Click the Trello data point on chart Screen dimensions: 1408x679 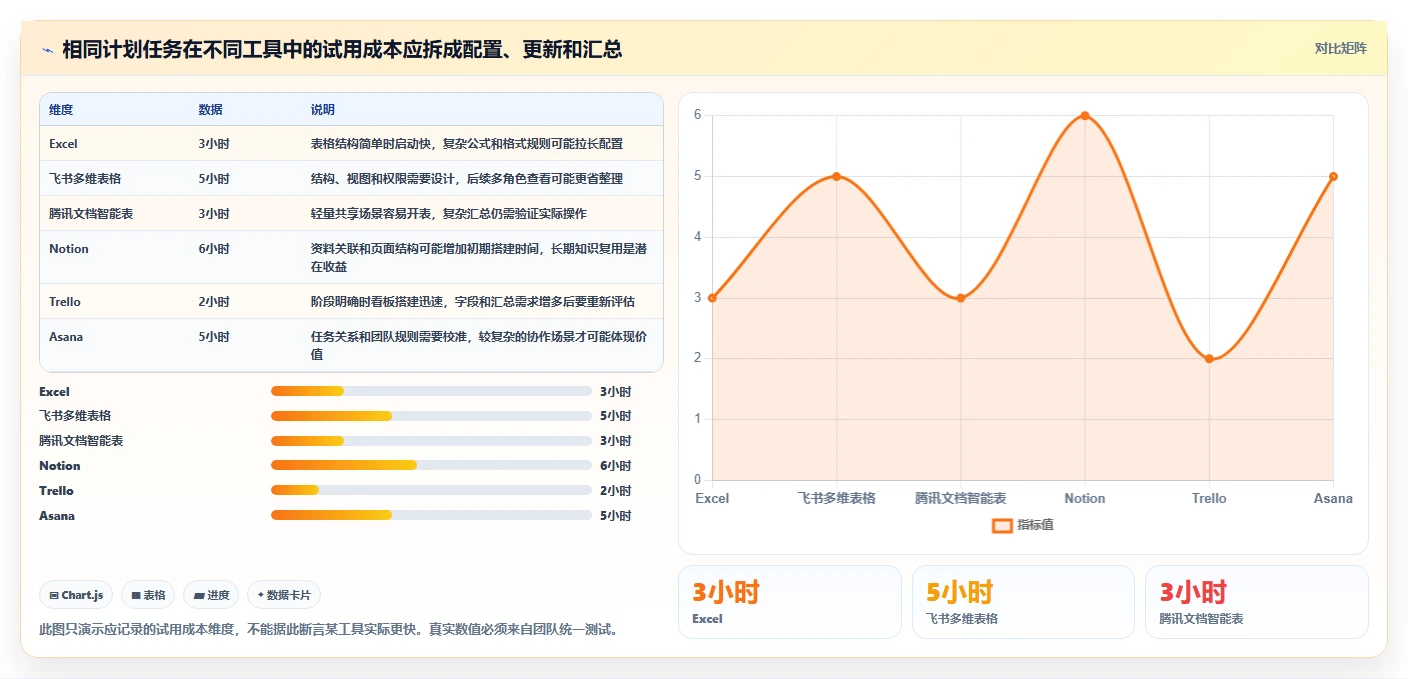tap(1209, 358)
